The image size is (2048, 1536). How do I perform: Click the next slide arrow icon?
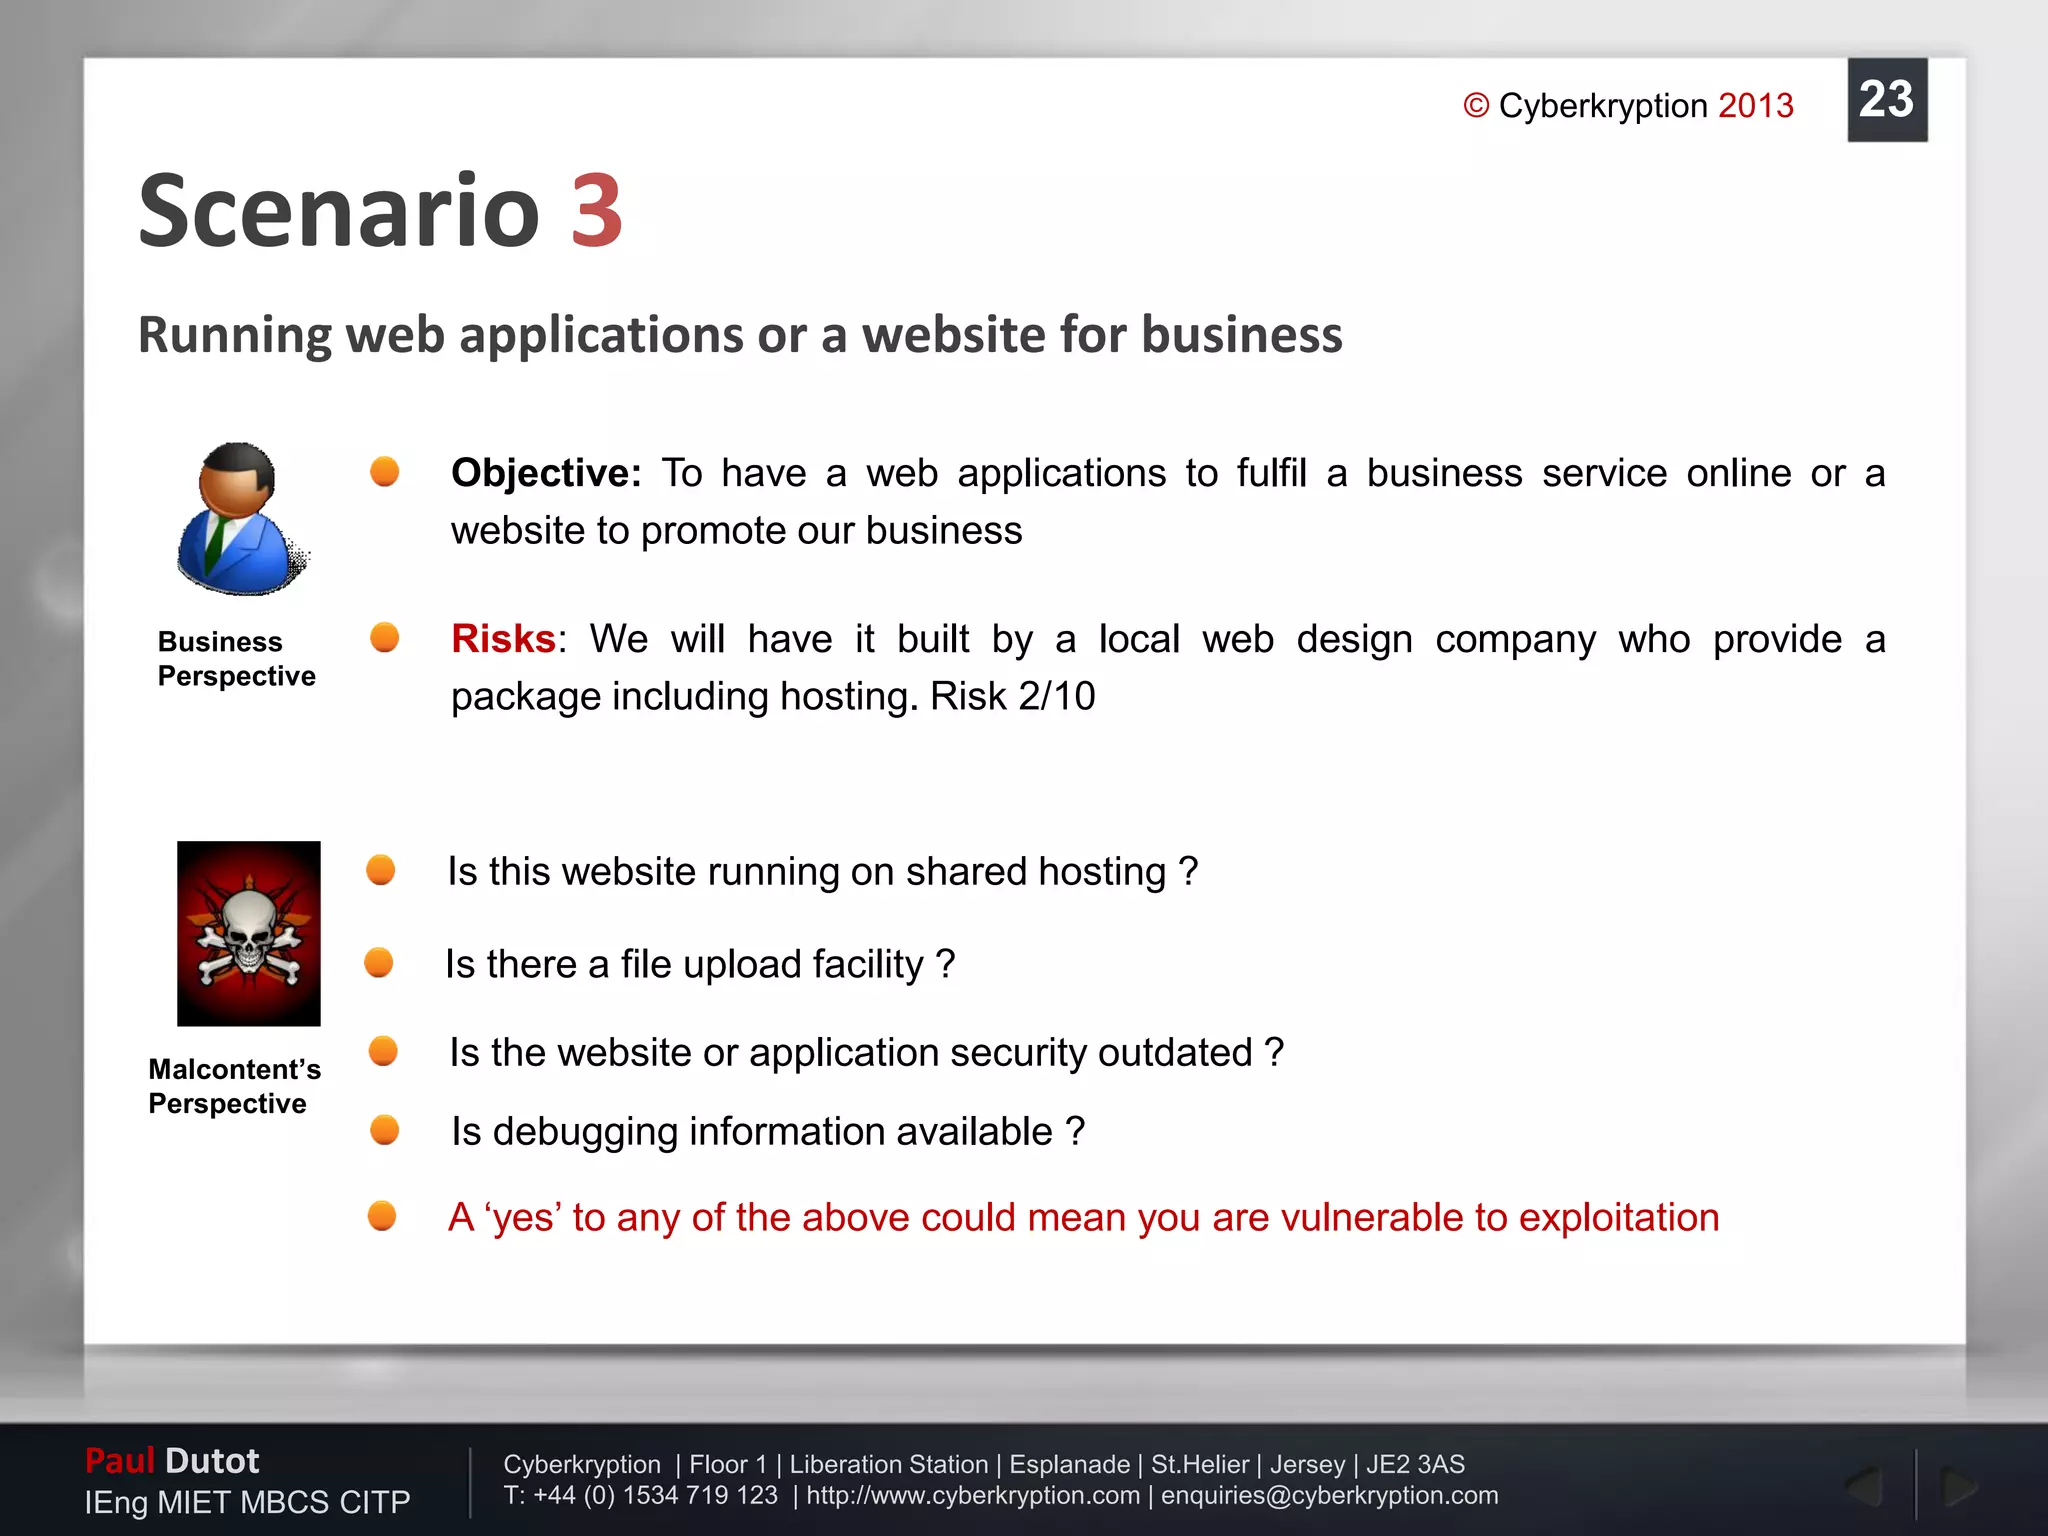click(1957, 1487)
